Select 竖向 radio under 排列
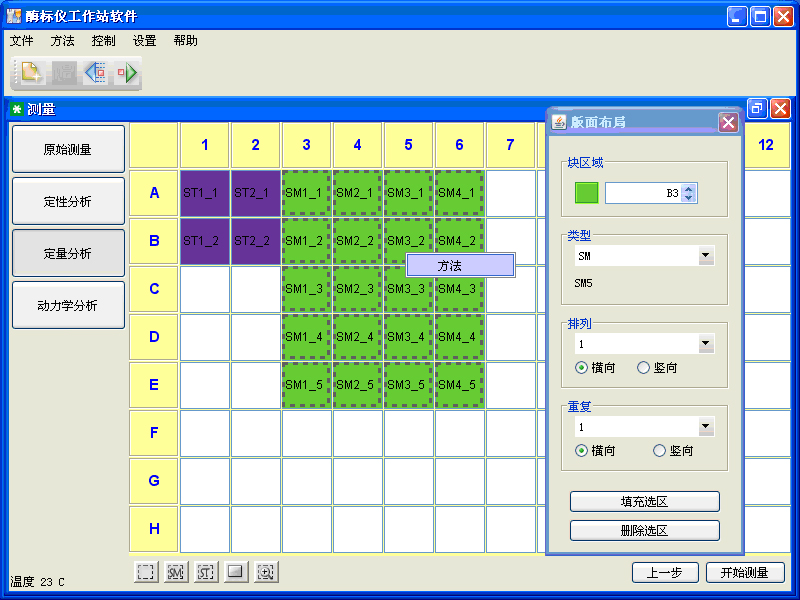Image resolution: width=800 pixels, height=600 pixels. tap(643, 367)
